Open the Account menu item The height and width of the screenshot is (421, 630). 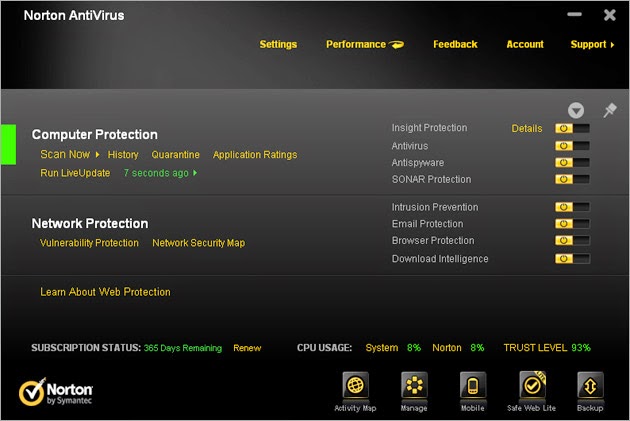coord(525,44)
